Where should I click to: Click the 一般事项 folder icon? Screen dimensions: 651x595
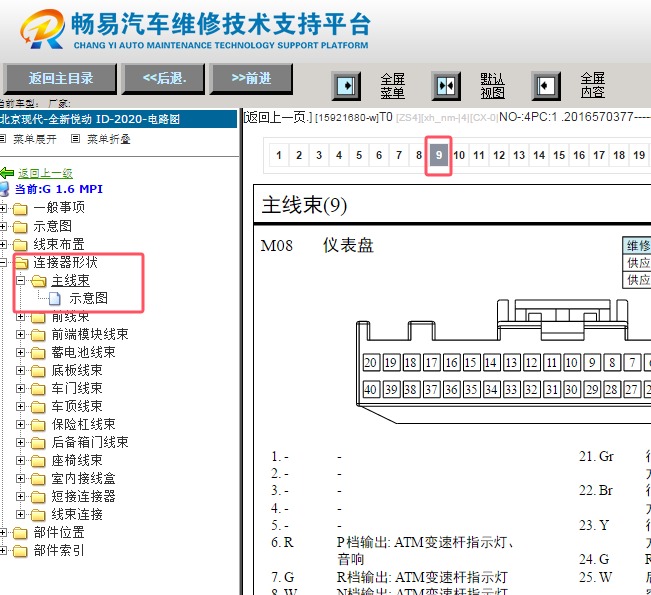(x=20, y=208)
